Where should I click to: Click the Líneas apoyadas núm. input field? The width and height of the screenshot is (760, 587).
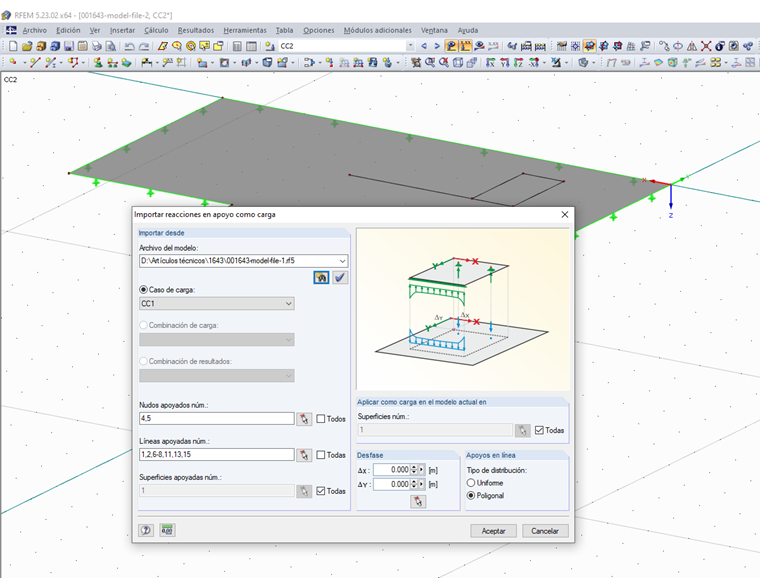[x=217, y=455]
